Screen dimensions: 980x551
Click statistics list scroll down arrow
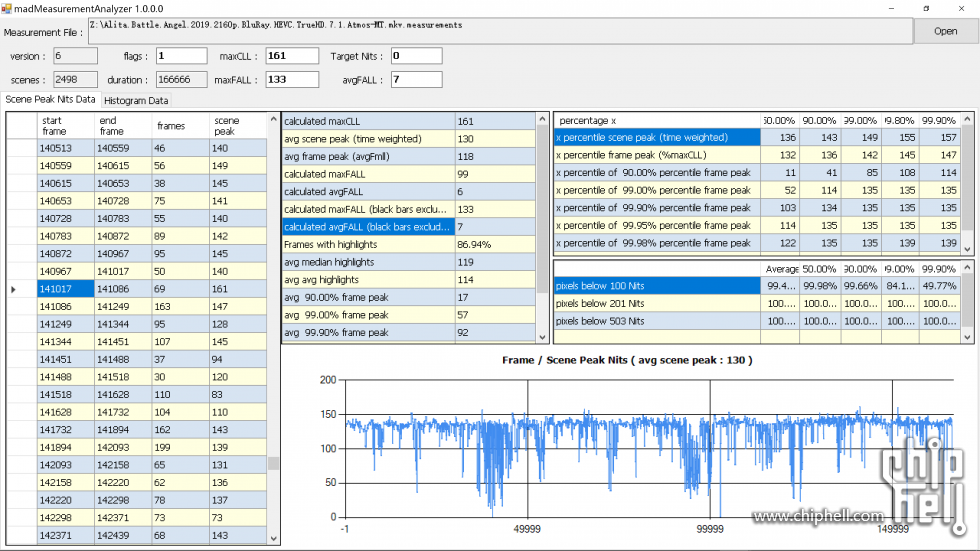(x=542, y=337)
